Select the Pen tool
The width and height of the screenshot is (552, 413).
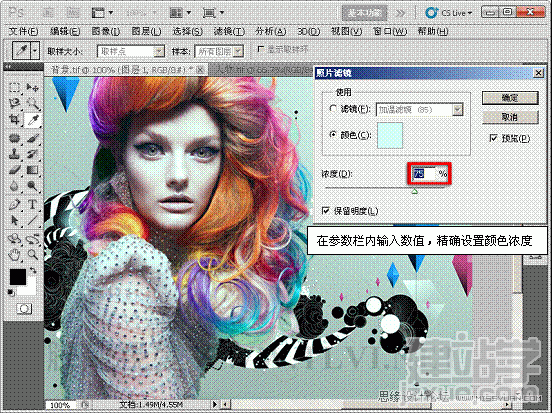14,204
